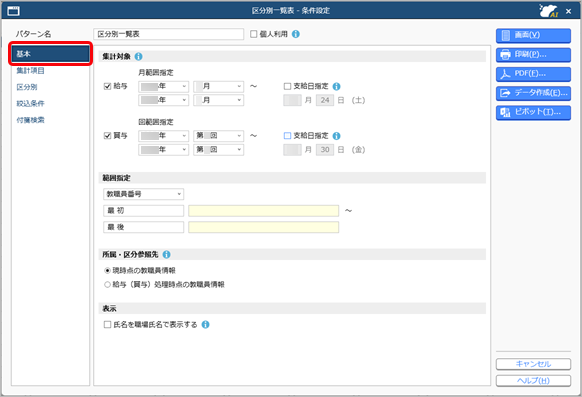This screenshot has width=582, height=397.
Task: Click the 最後 range input field
Action: (264, 227)
